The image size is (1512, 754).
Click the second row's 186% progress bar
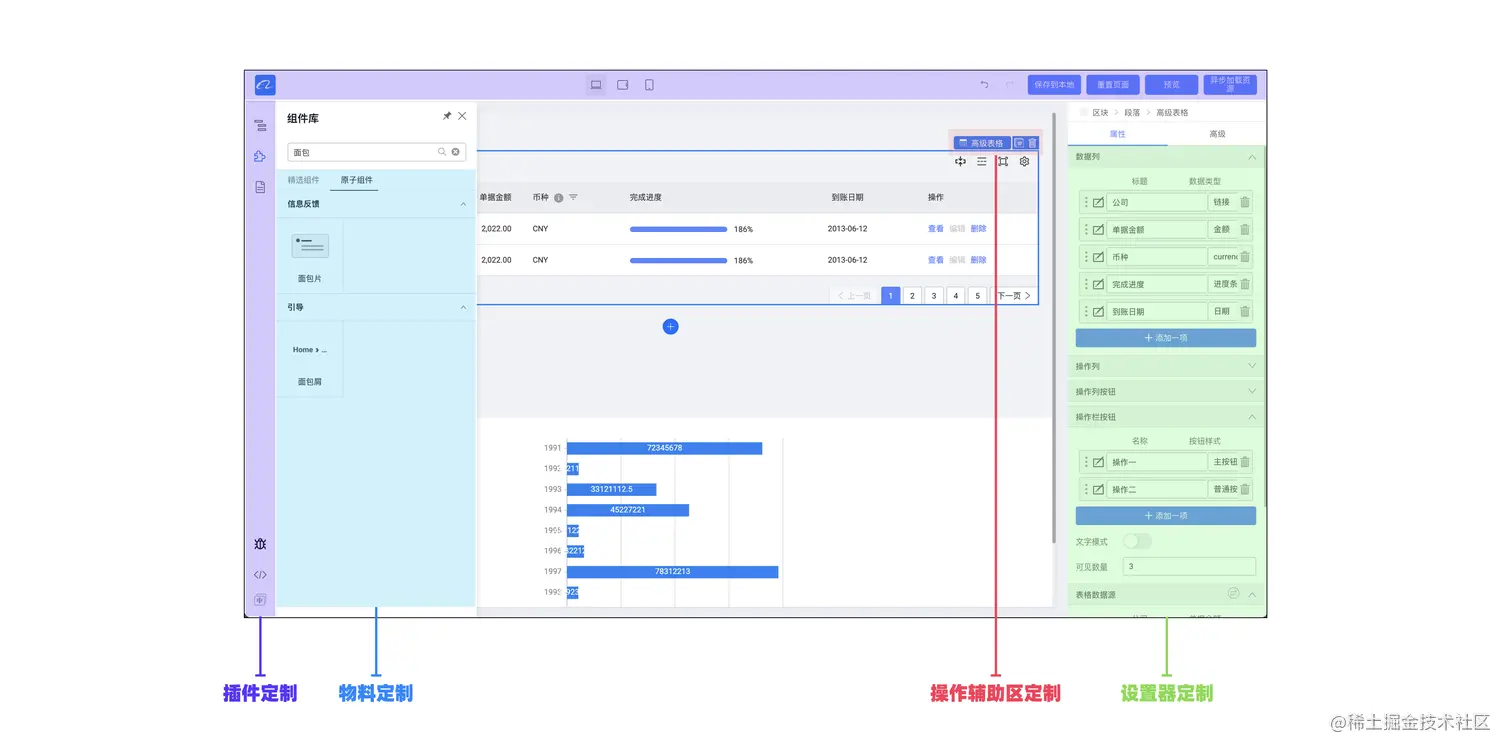point(678,260)
